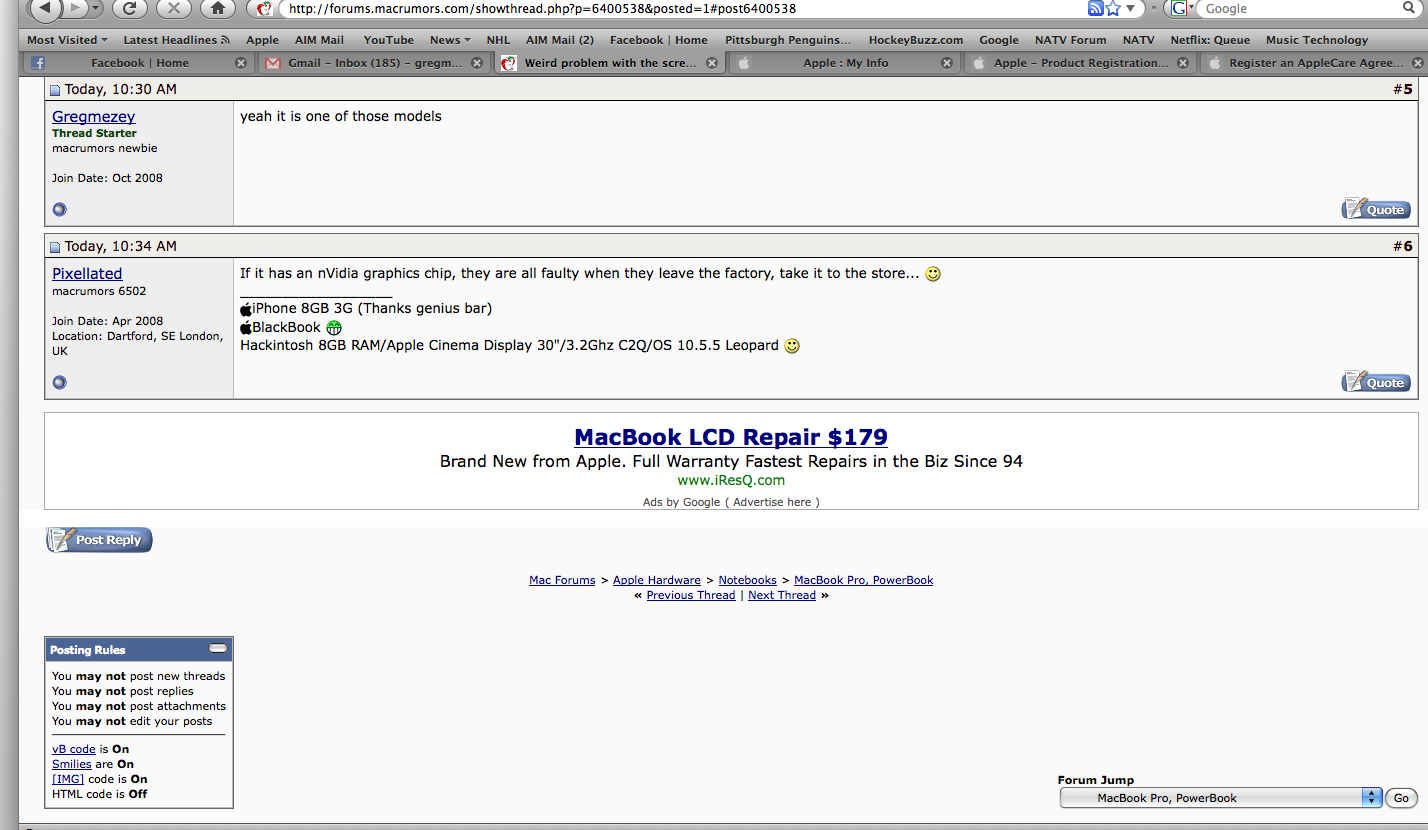1428x830 pixels.
Task: Go to Previous Thread
Action: [691, 595]
